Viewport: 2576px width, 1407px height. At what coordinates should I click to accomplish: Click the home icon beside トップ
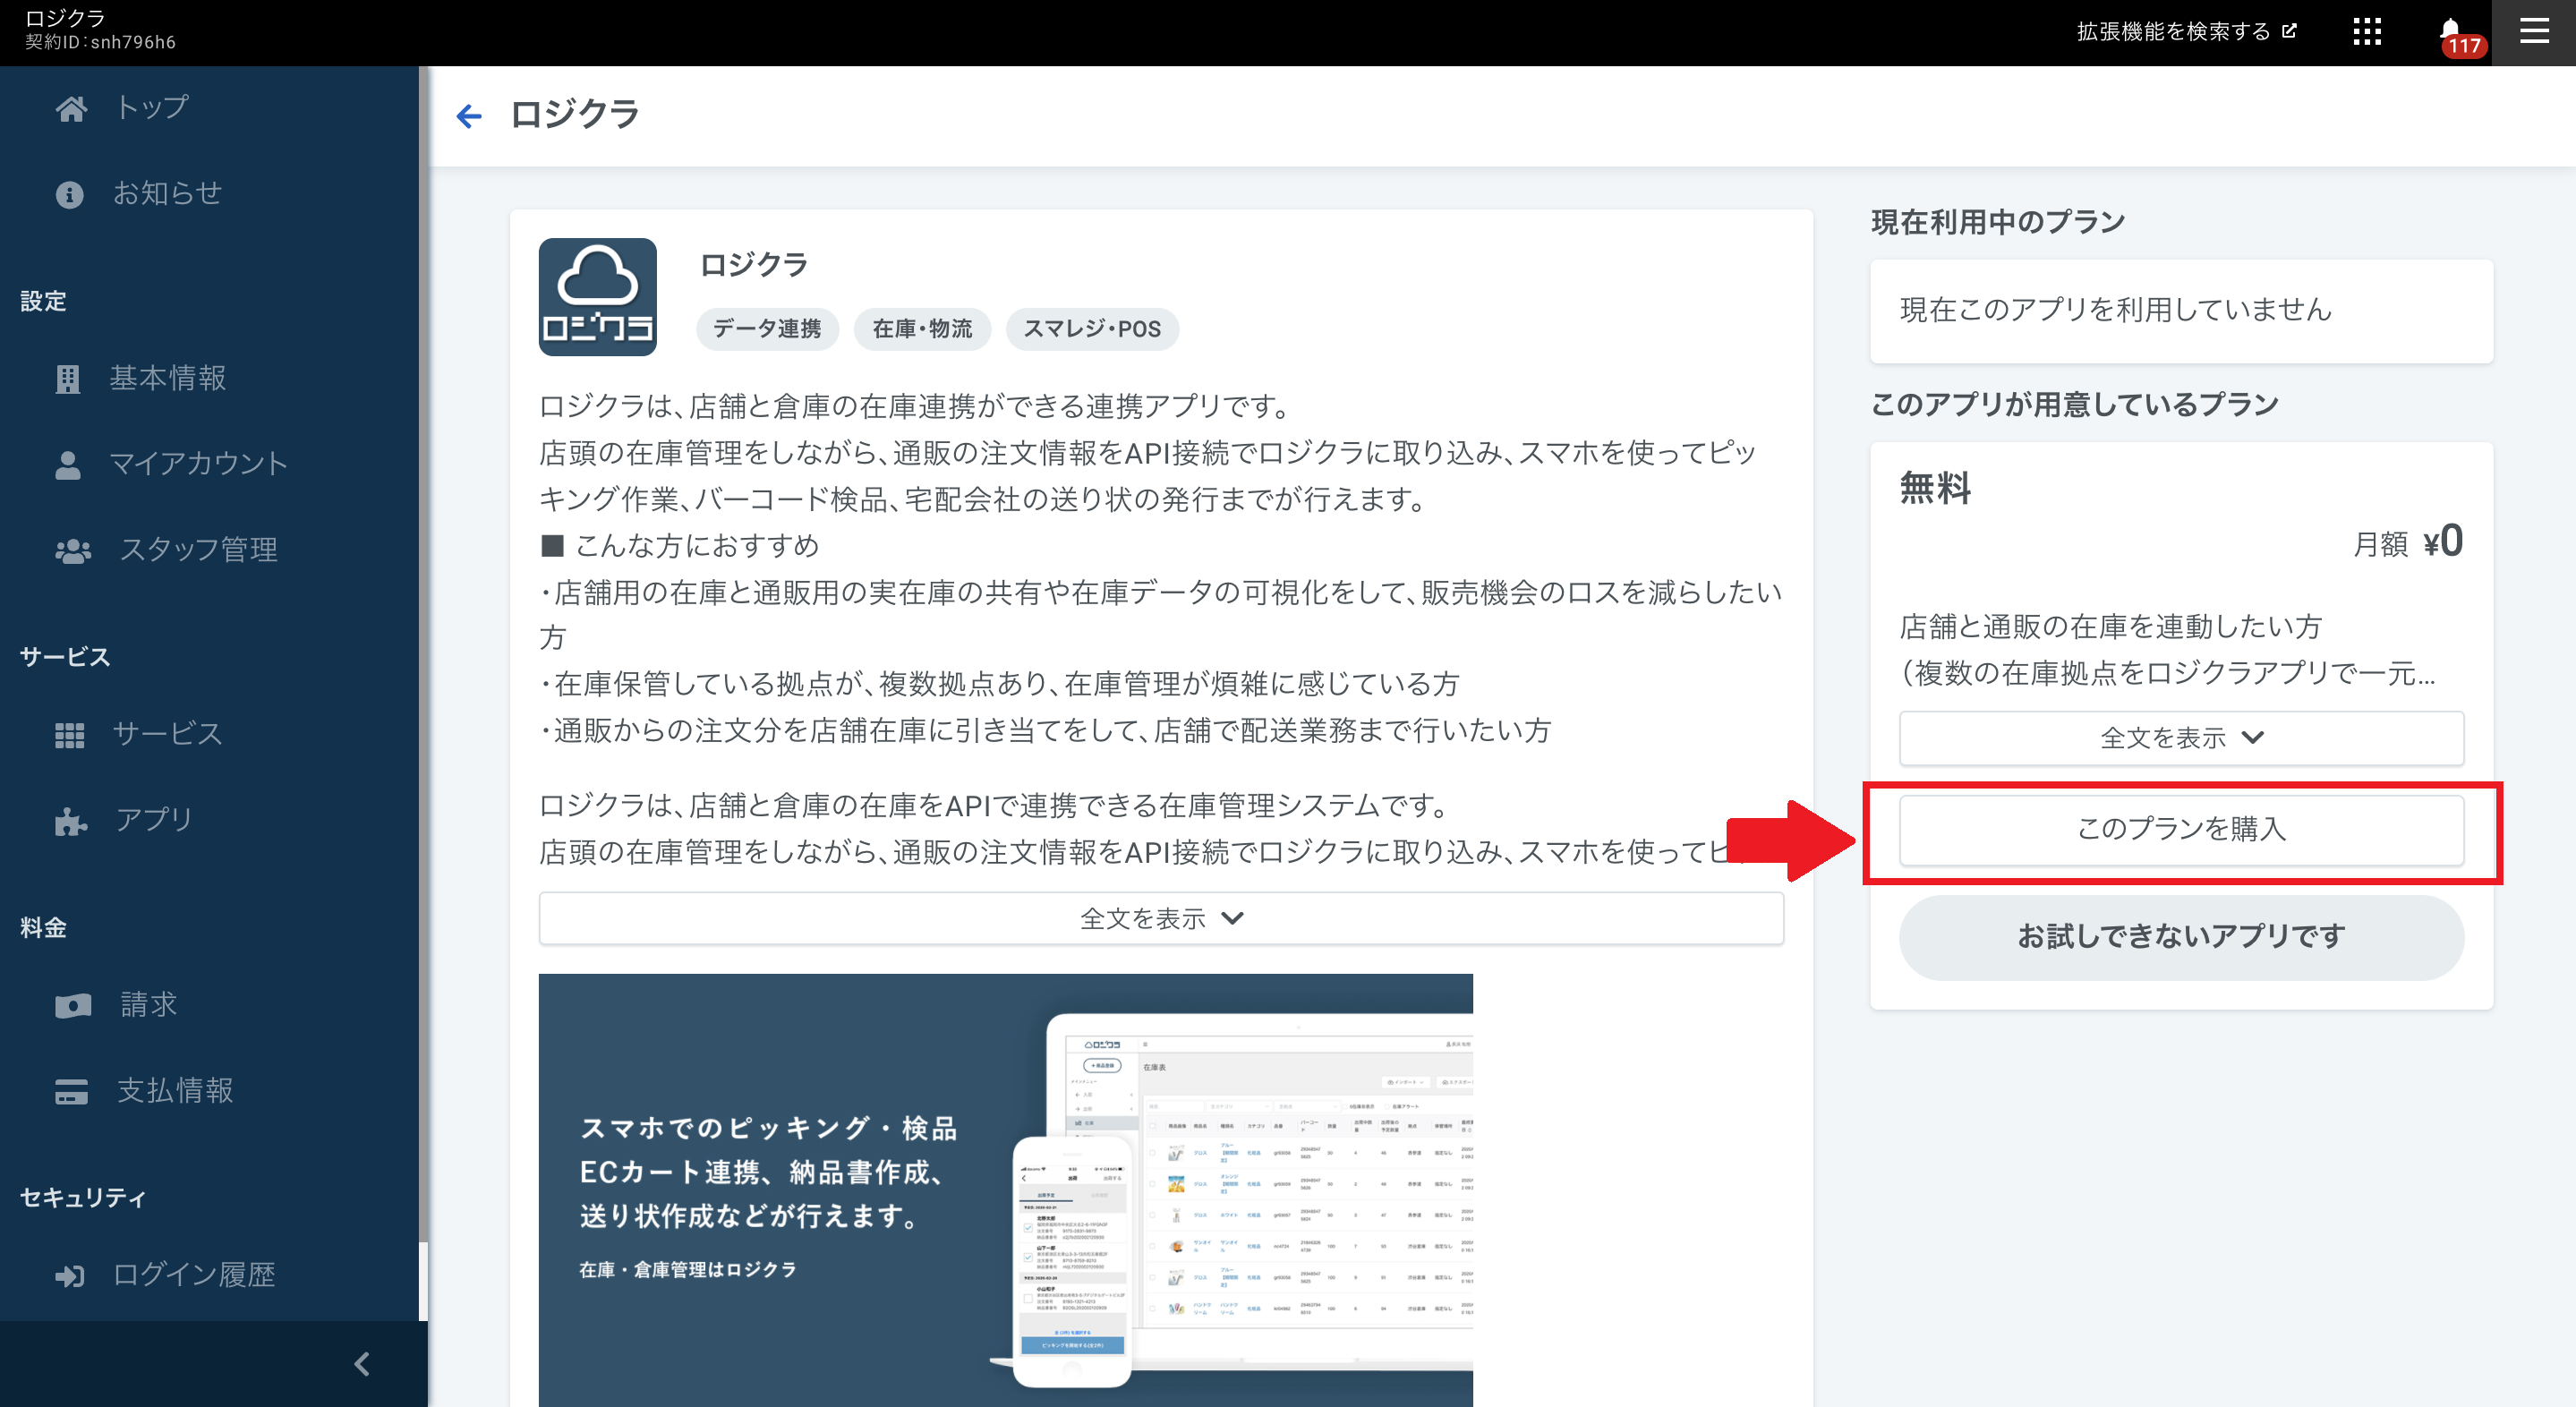70,108
